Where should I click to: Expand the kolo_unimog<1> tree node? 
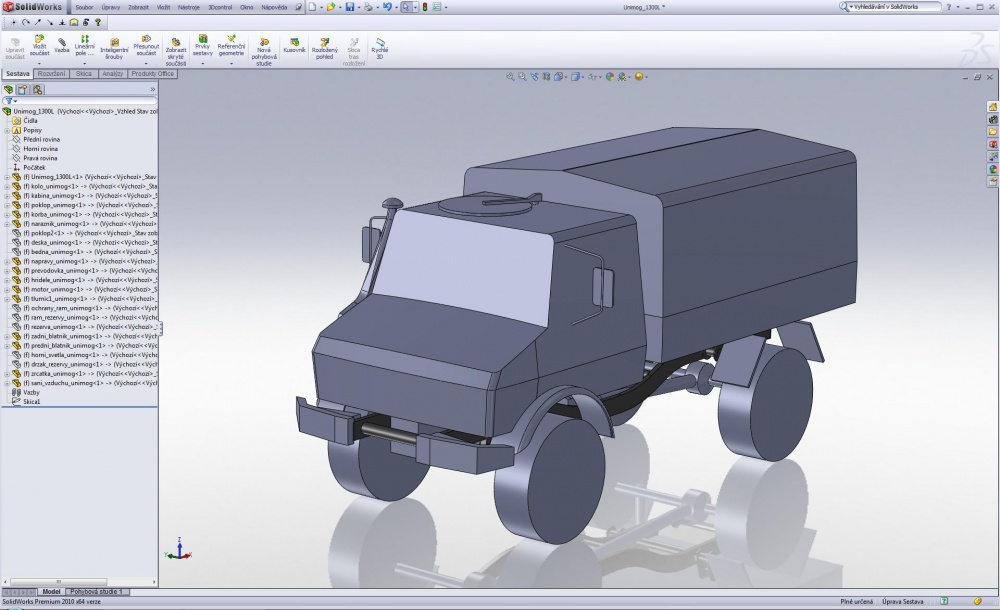6,186
